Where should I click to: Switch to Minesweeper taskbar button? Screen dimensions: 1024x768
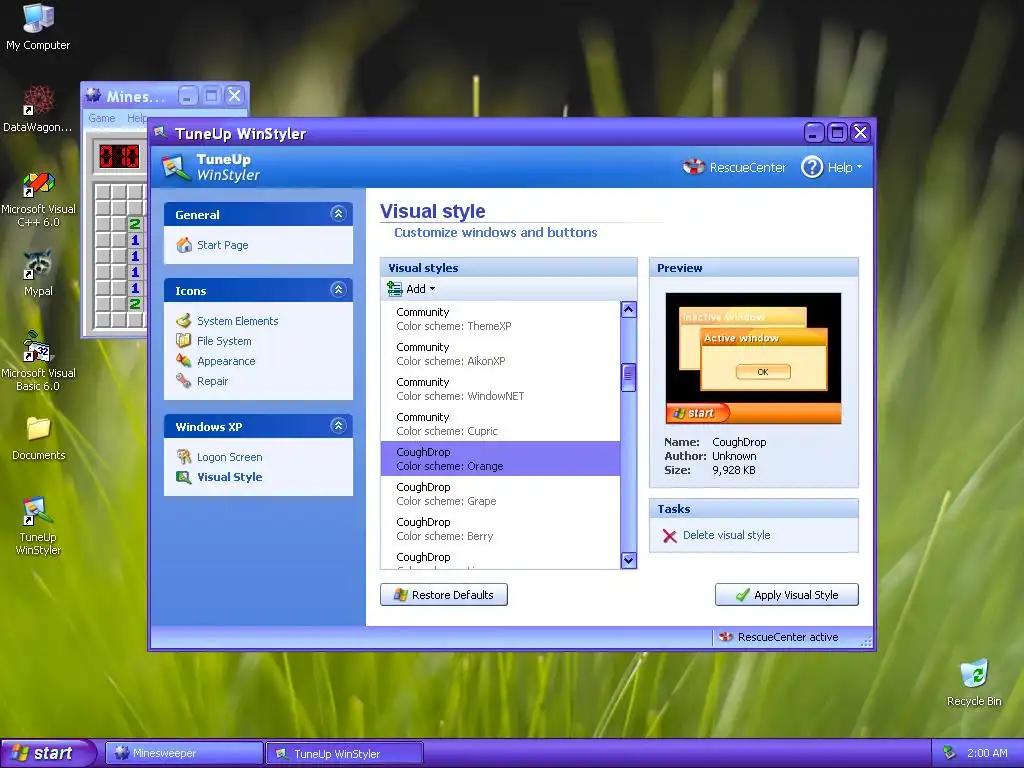[x=184, y=753]
